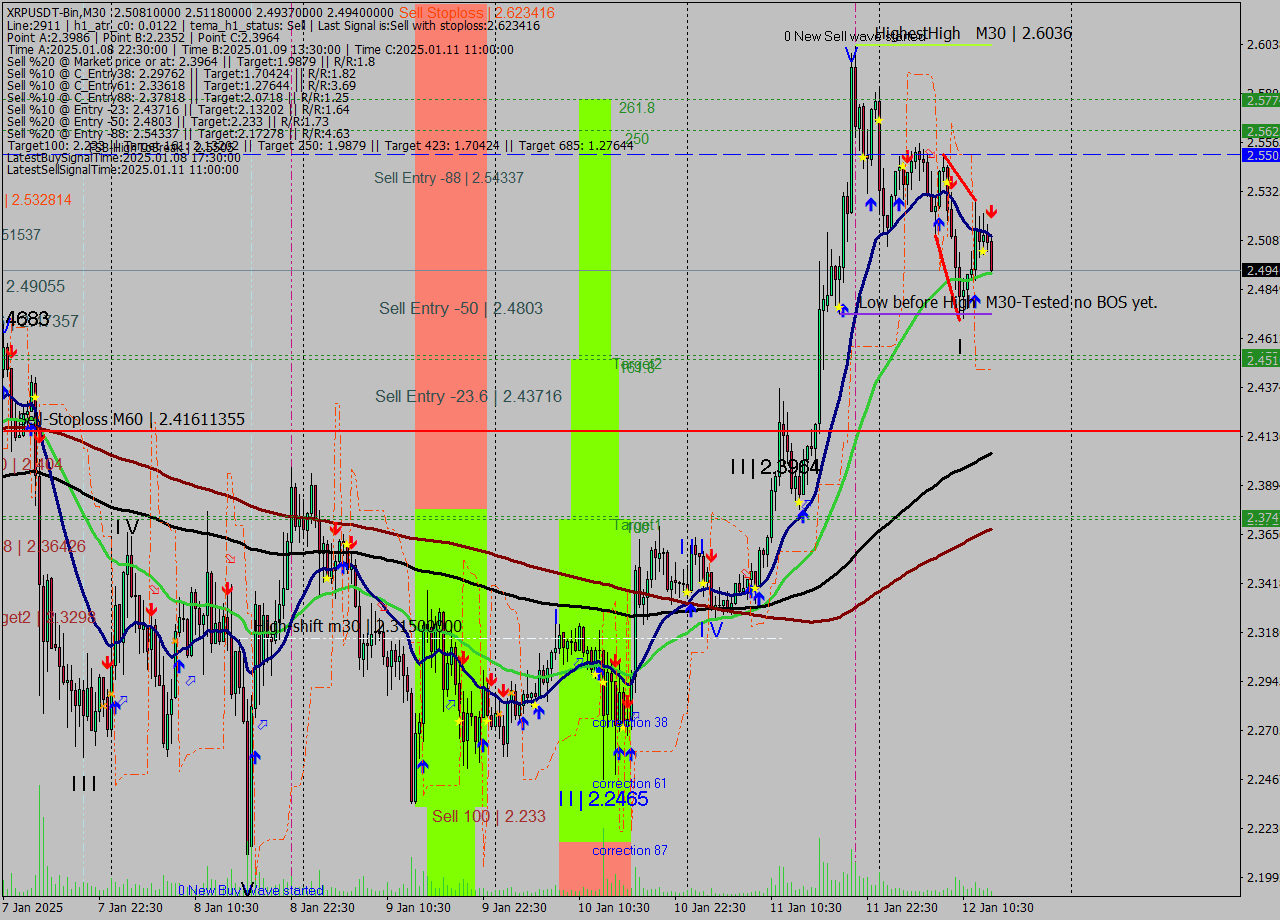Select the salmon-red Sell Entry zone rectangle

point(451,255)
